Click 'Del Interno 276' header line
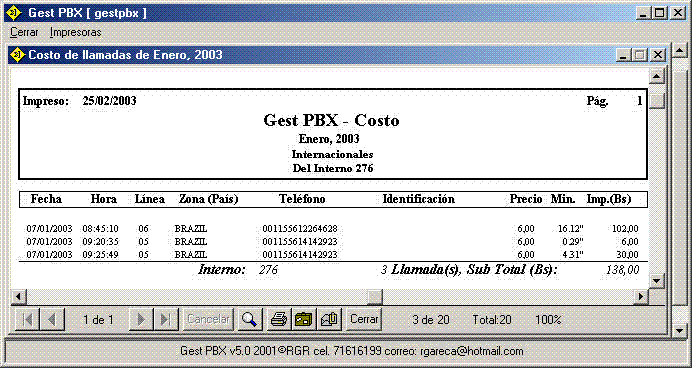Viewport: 692px width, 368px height. click(x=333, y=168)
